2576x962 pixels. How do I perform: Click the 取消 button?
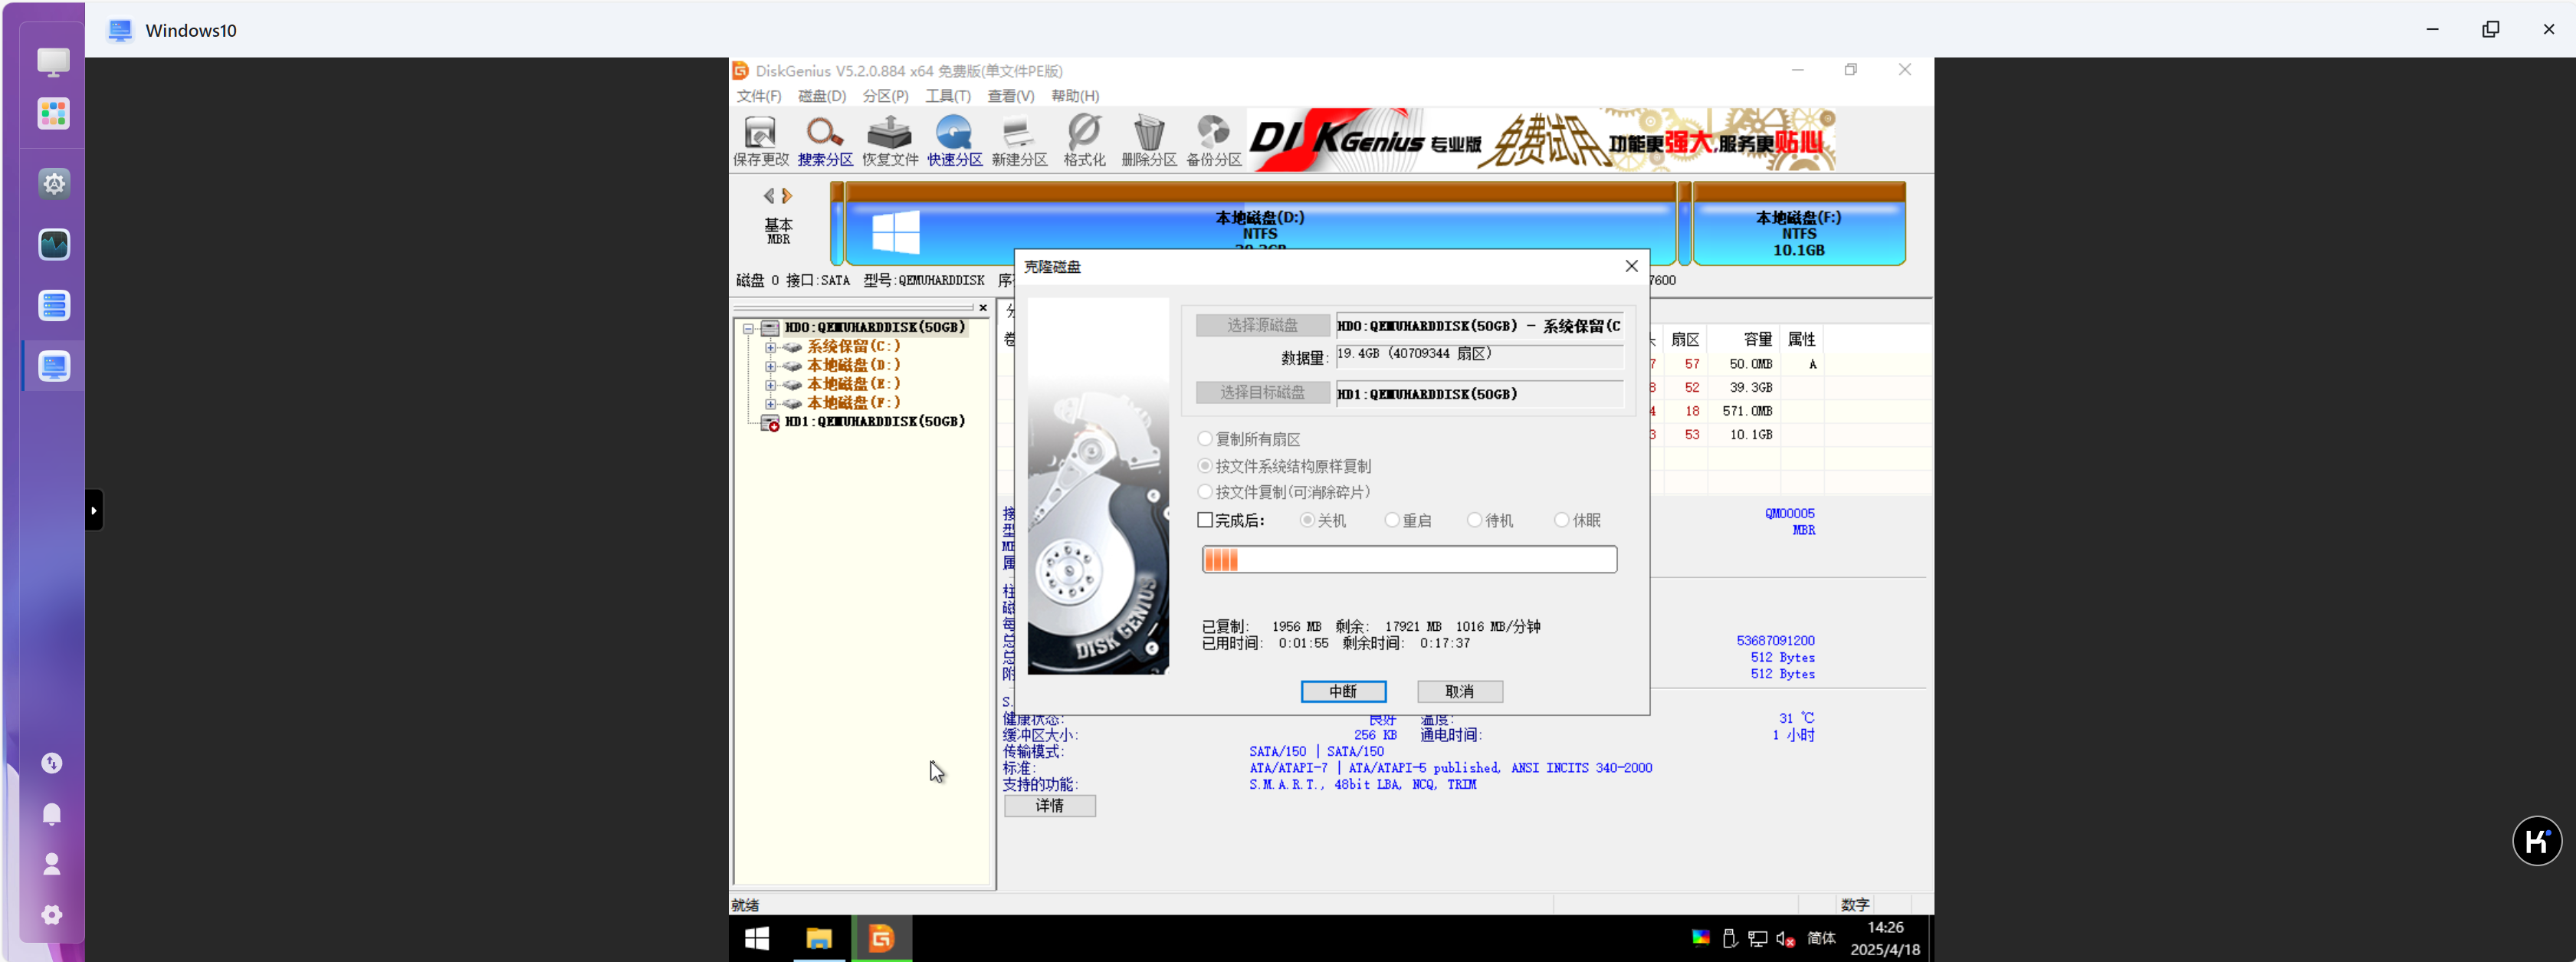[x=1460, y=692]
